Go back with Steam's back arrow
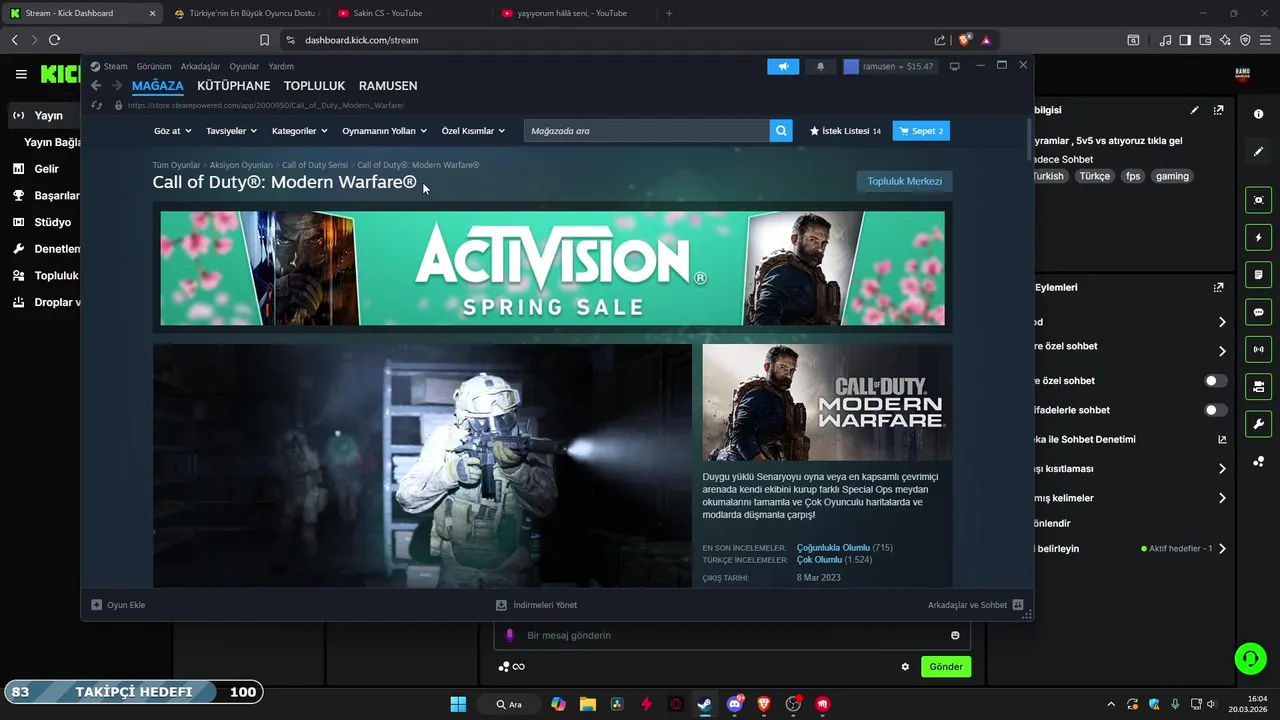The height and width of the screenshot is (720, 1280). click(x=96, y=86)
